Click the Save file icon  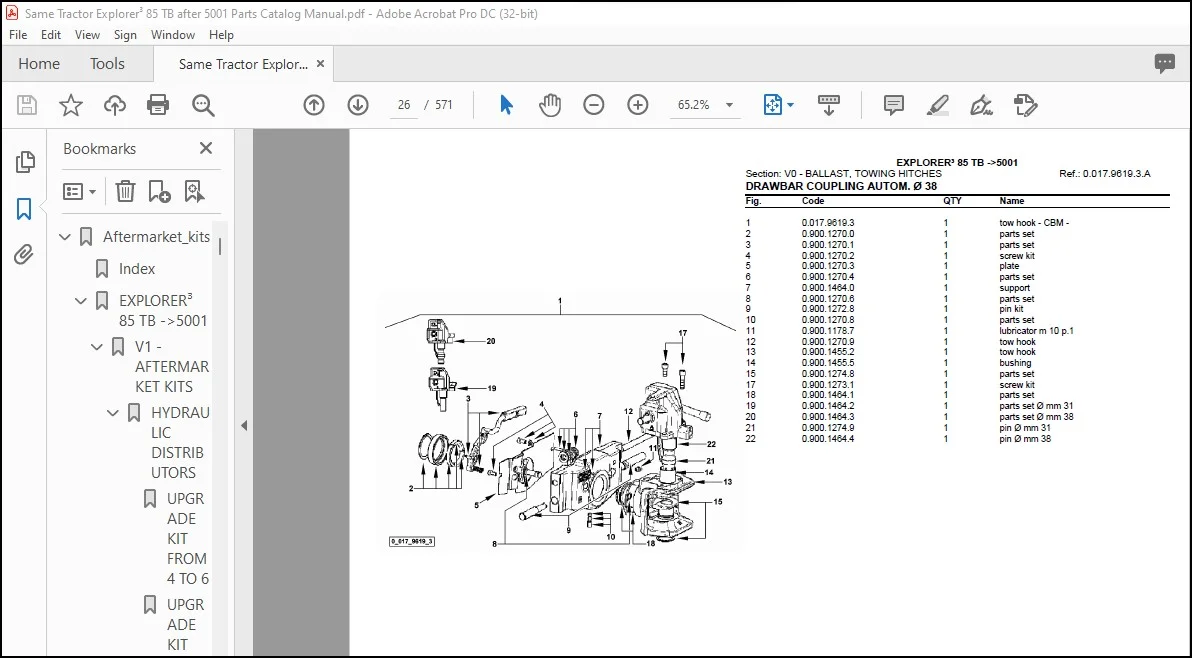pyautogui.click(x=27, y=105)
